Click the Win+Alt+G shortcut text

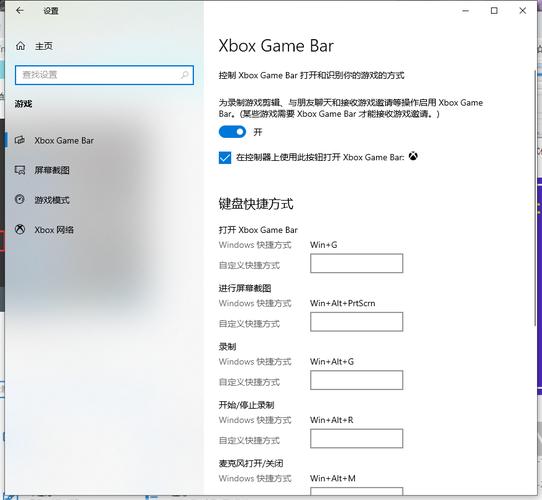tap(332, 362)
